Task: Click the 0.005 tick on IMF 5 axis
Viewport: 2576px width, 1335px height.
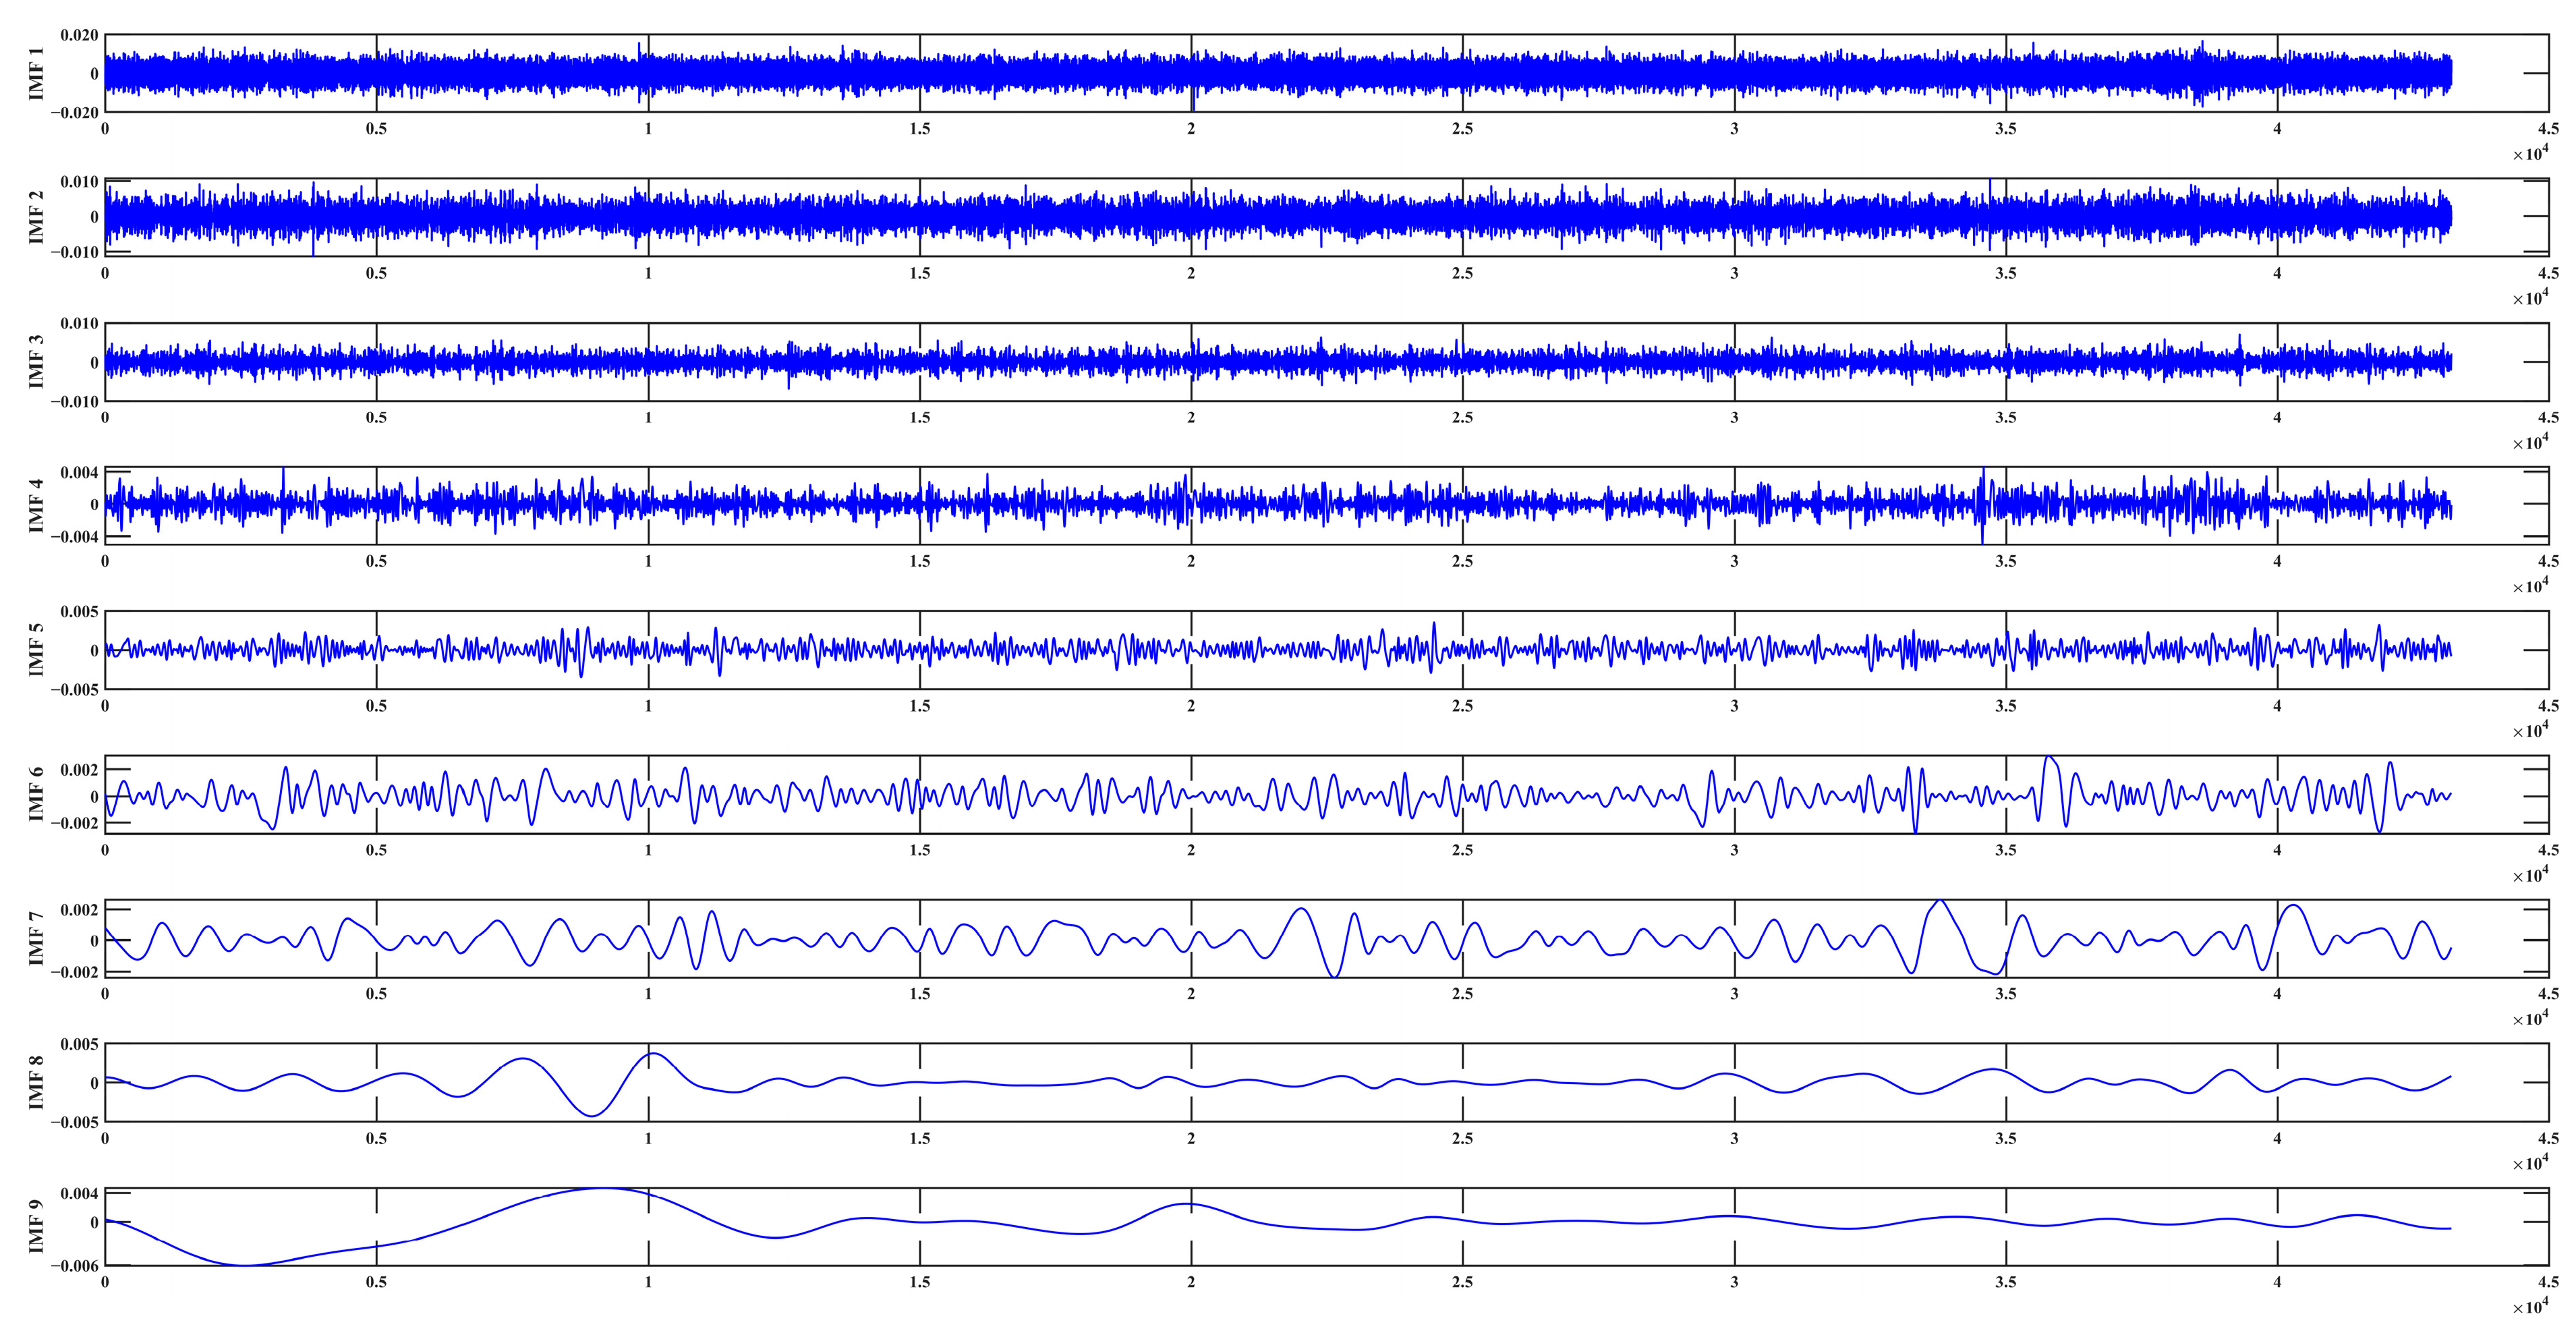Action: point(79,612)
